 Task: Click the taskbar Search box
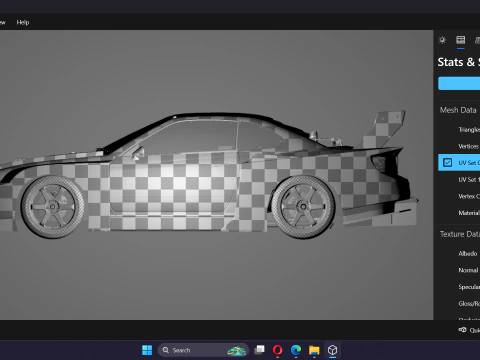point(203,350)
